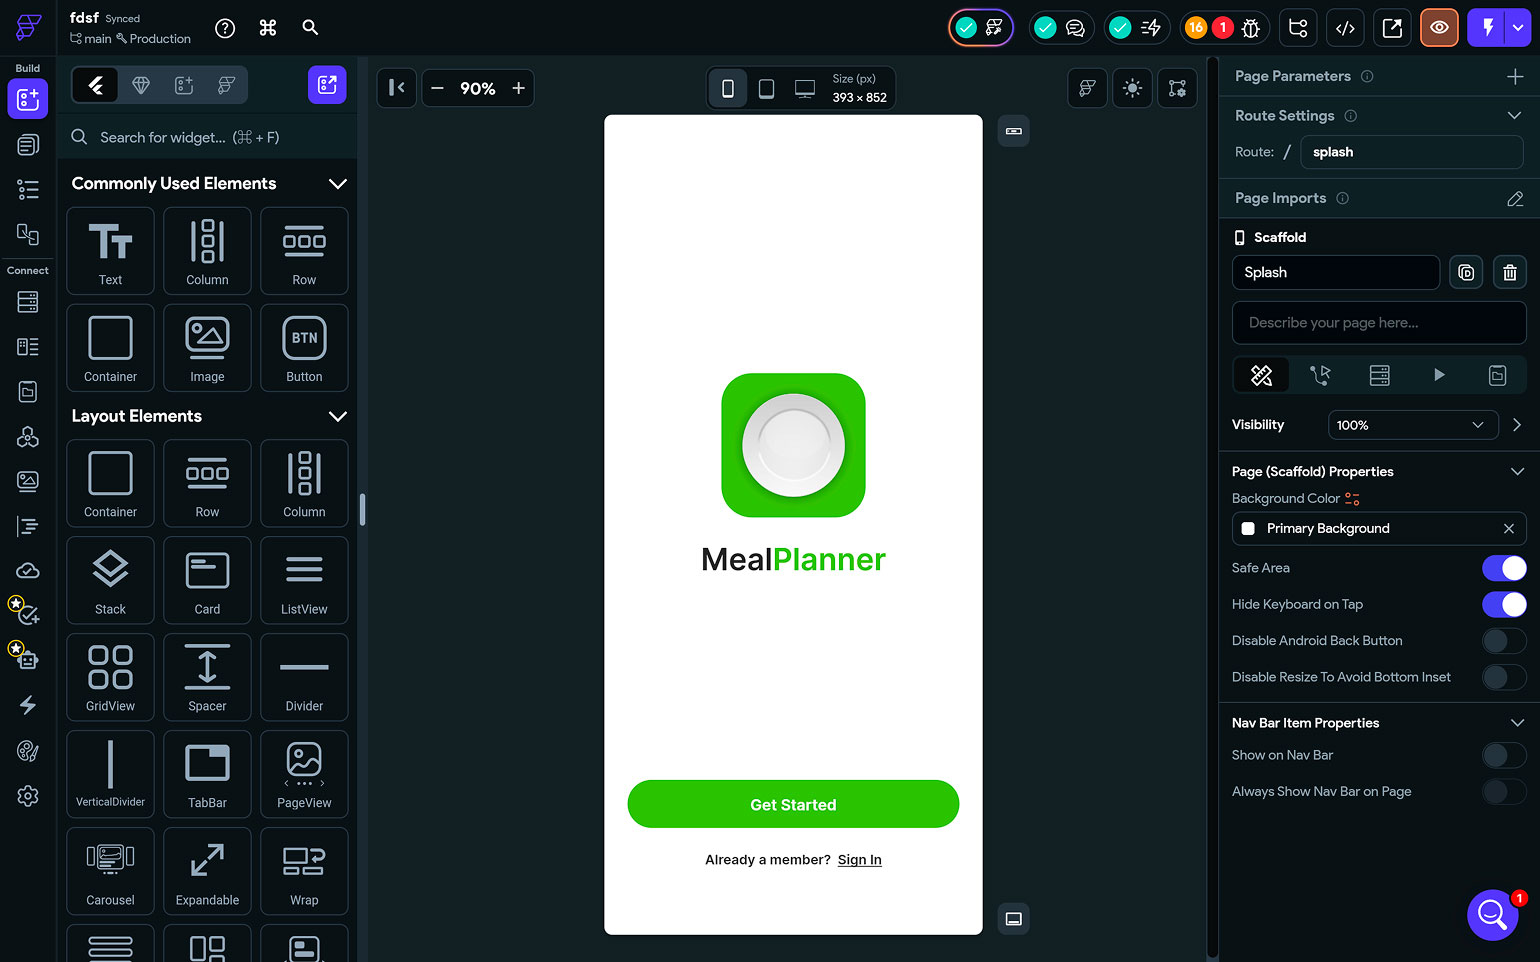Toggle the Safe Area switch
This screenshot has height=962, width=1540.
coord(1503,568)
